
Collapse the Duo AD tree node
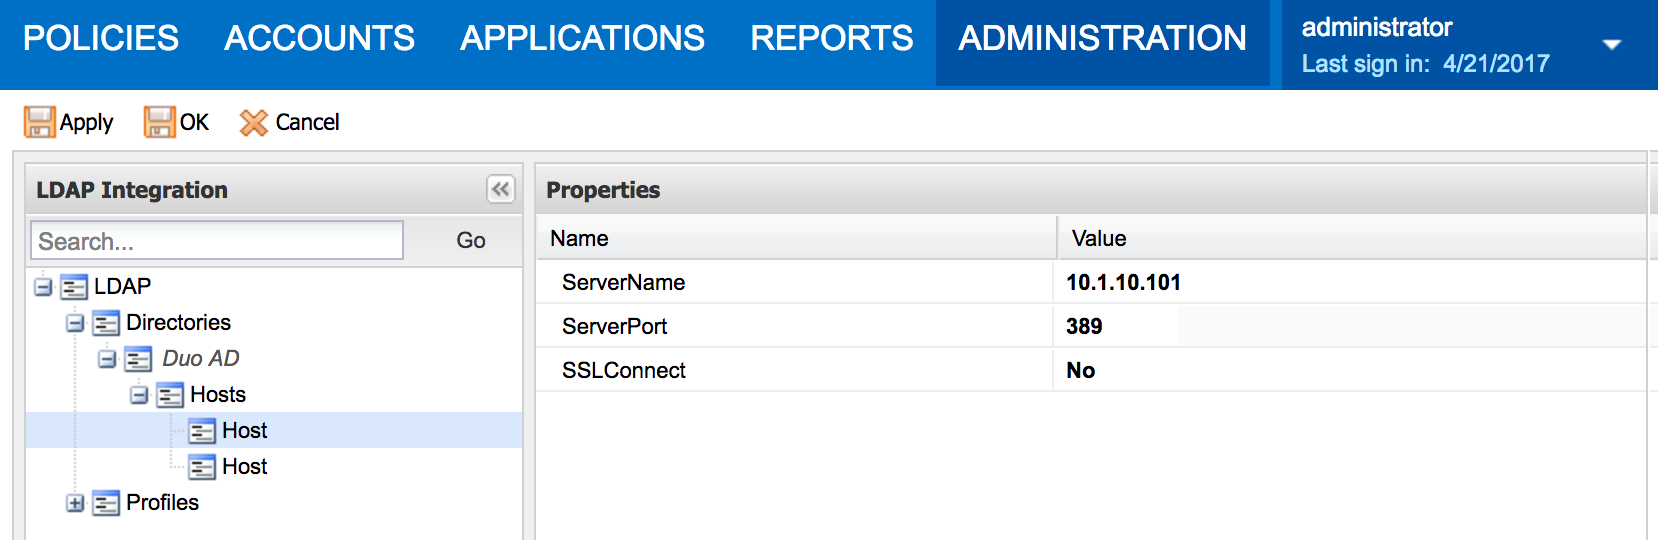pos(107,359)
